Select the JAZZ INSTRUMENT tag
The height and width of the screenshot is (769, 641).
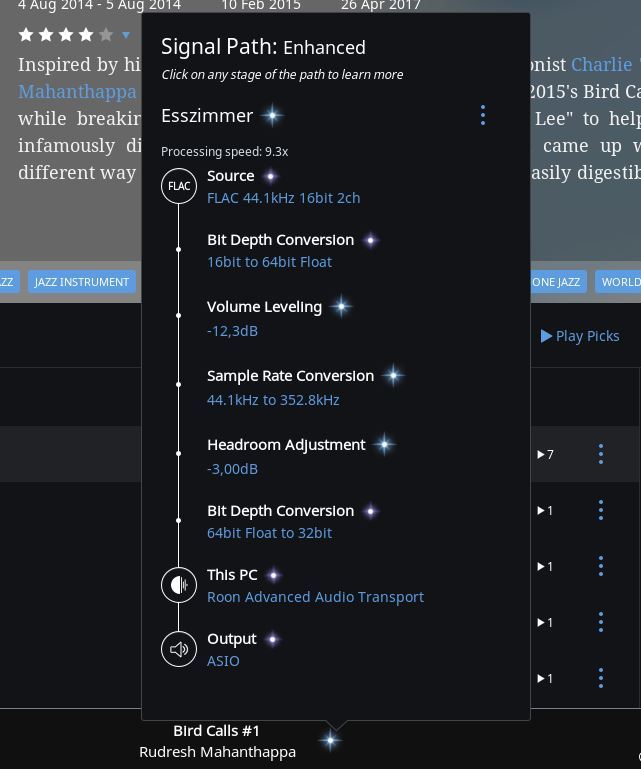[x=82, y=282]
